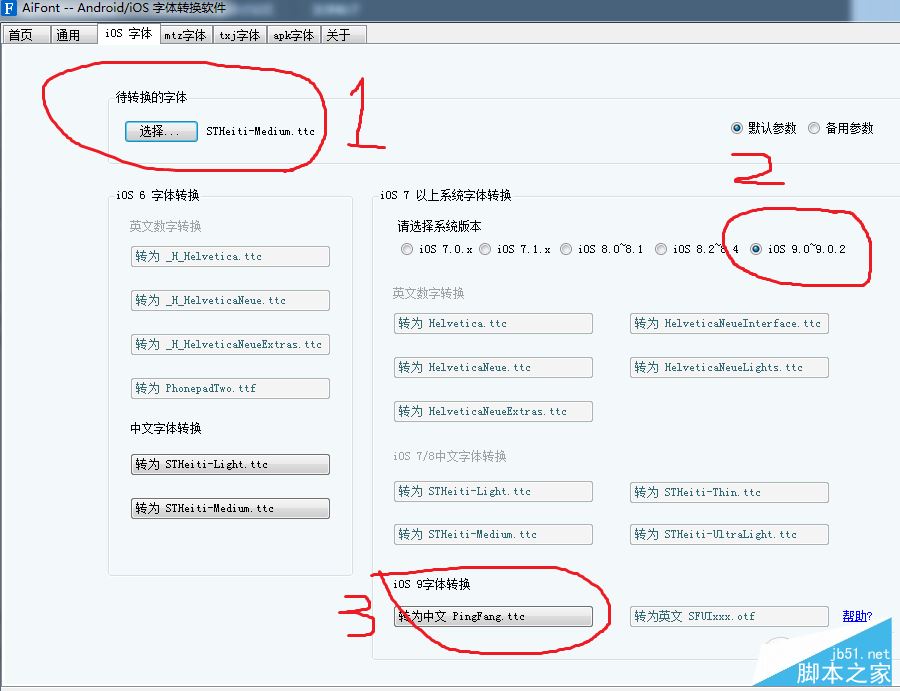Choose iOS 7.1.x system version
Image resolution: width=900 pixels, height=691 pixels.
pyautogui.click(x=485, y=249)
